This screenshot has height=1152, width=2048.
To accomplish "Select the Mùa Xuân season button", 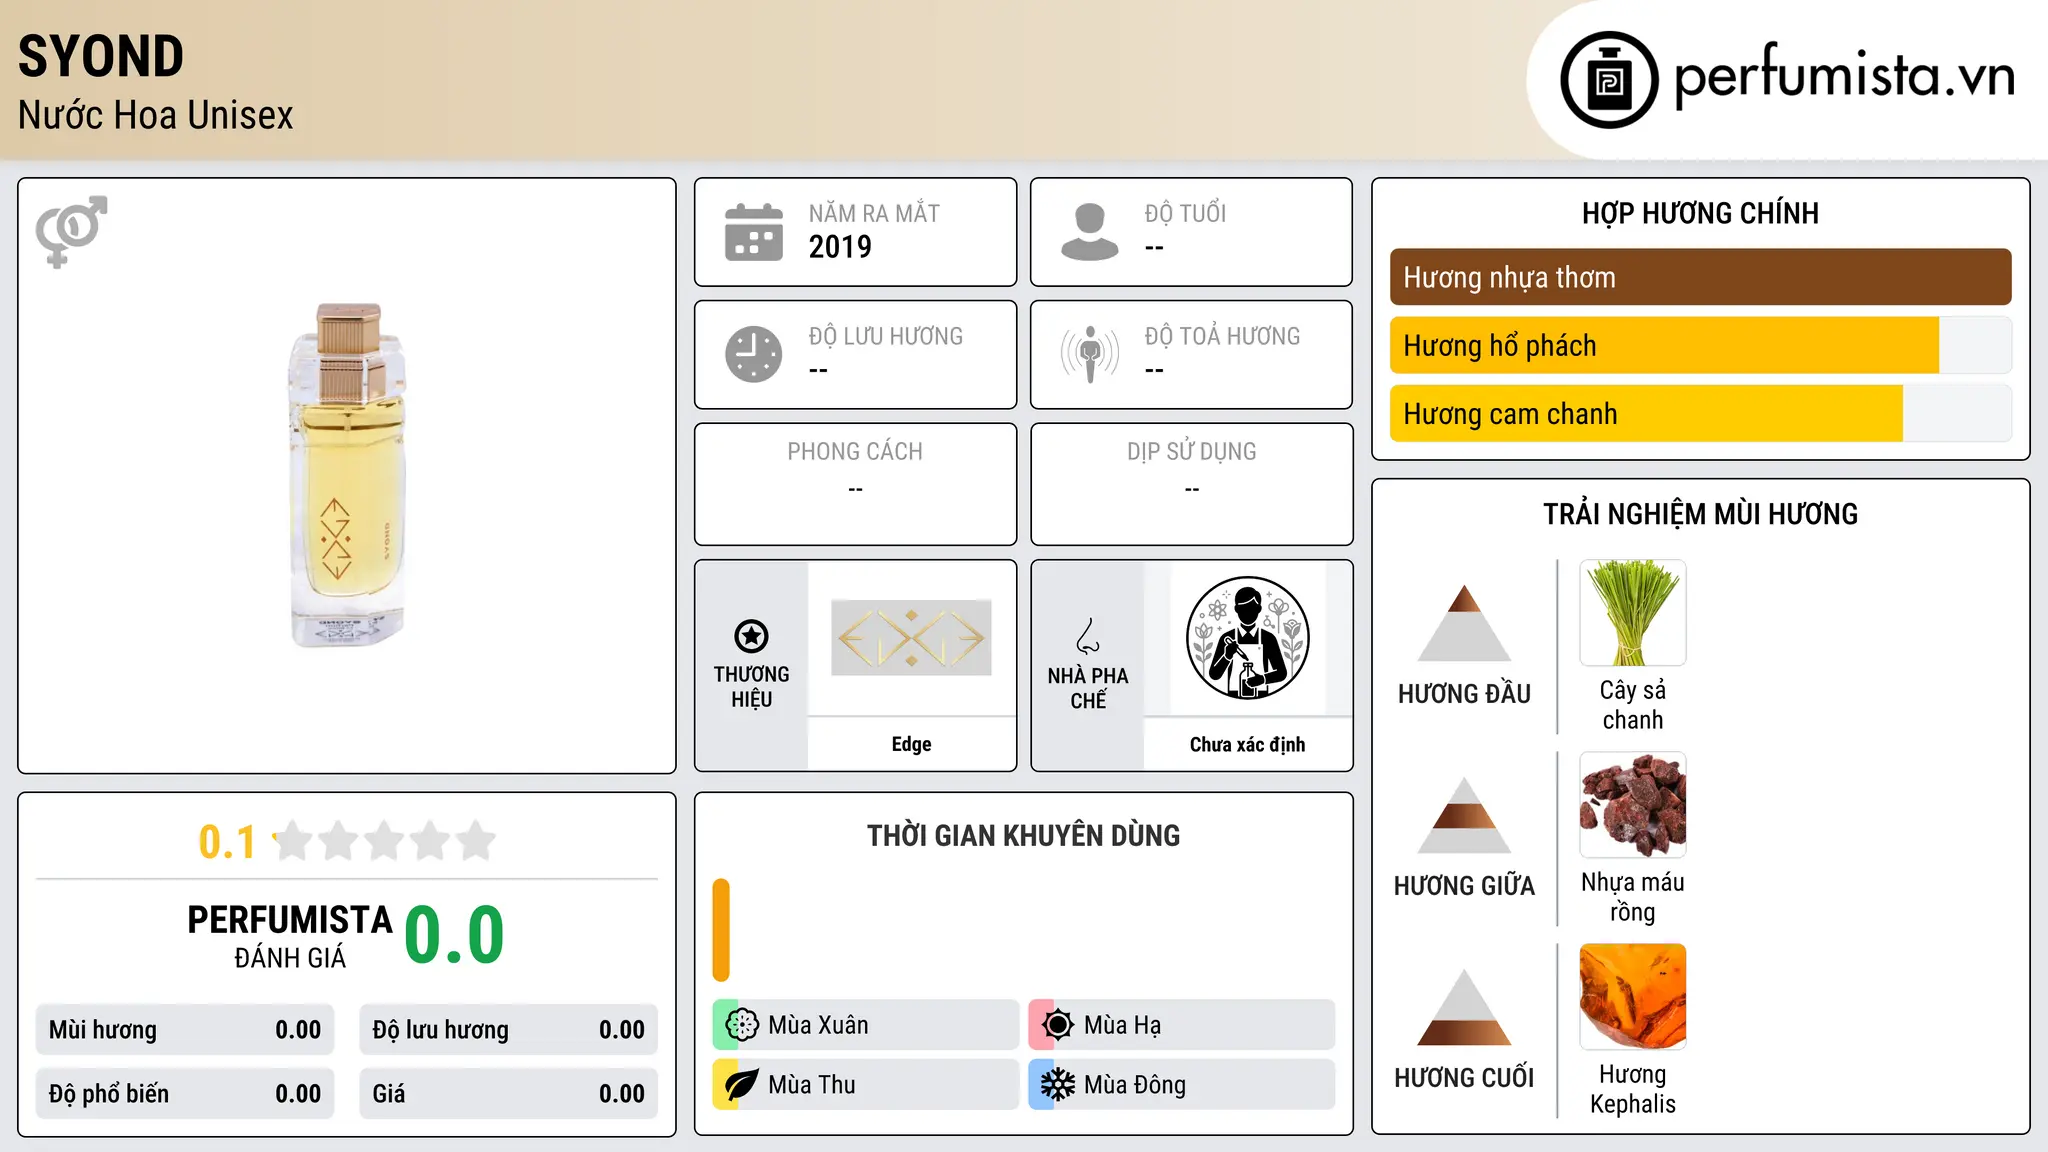I will tap(865, 1024).
